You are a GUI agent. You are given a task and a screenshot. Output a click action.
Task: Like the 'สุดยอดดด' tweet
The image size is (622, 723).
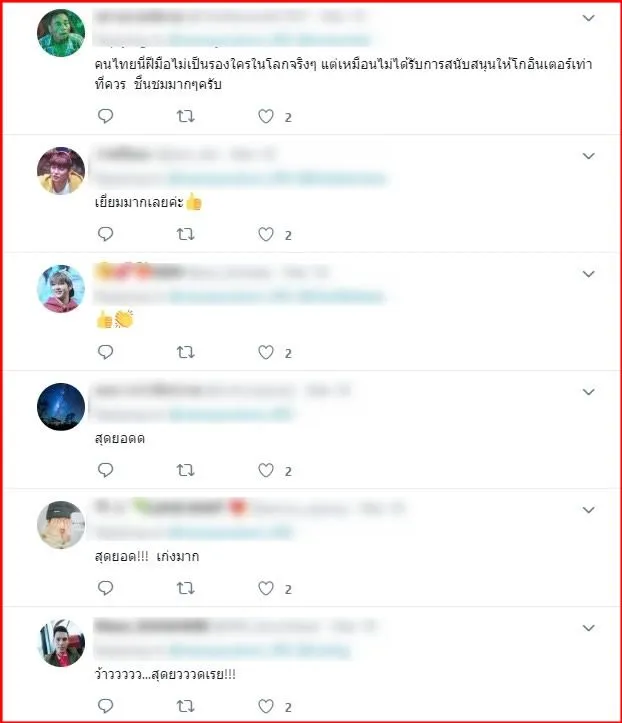266,470
